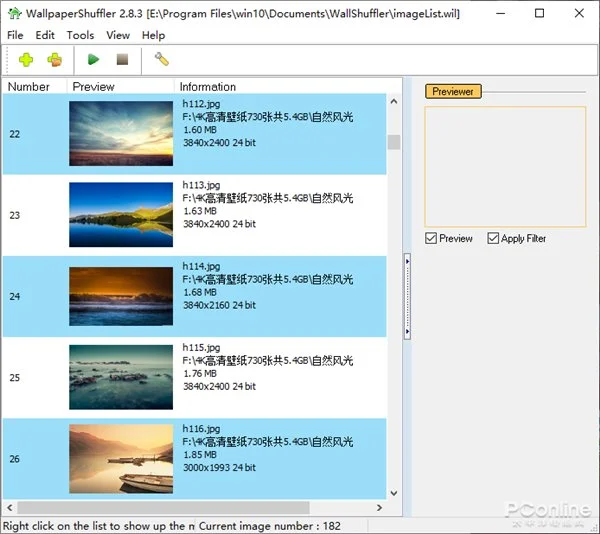Open the Help menu

click(x=153, y=35)
